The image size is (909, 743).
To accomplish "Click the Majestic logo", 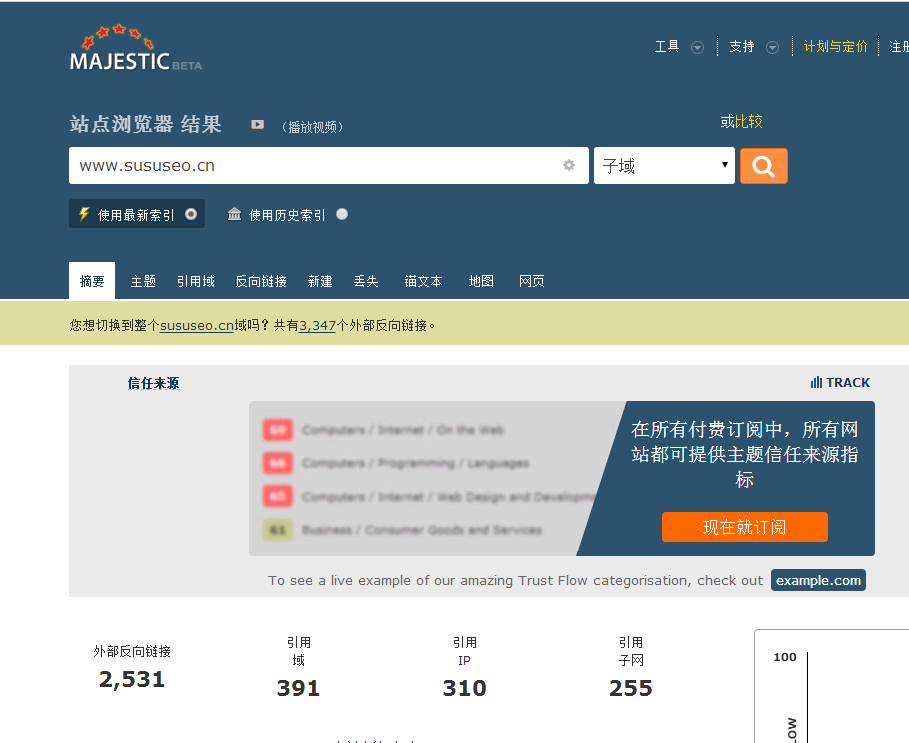I will (x=135, y=50).
